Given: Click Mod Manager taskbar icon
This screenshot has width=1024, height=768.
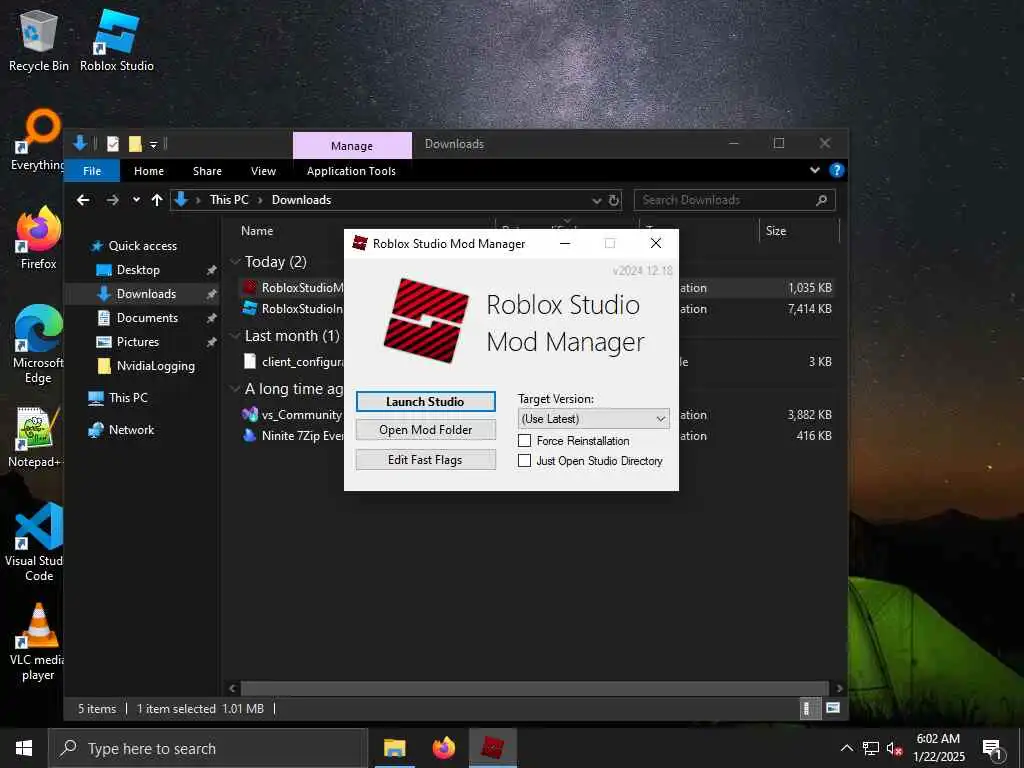Looking at the screenshot, I should (493, 748).
